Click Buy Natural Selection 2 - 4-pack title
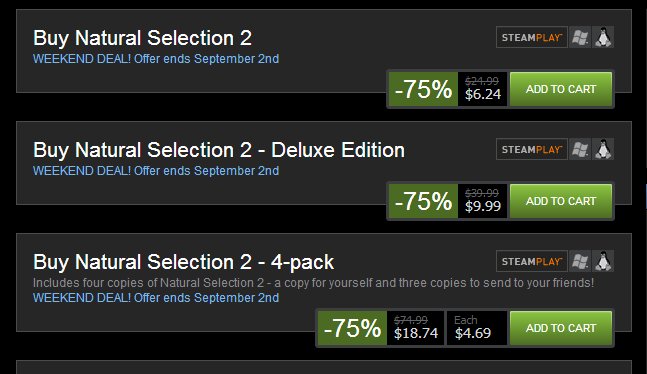The width and height of the screenshot is (647, 374). (183, 262)
